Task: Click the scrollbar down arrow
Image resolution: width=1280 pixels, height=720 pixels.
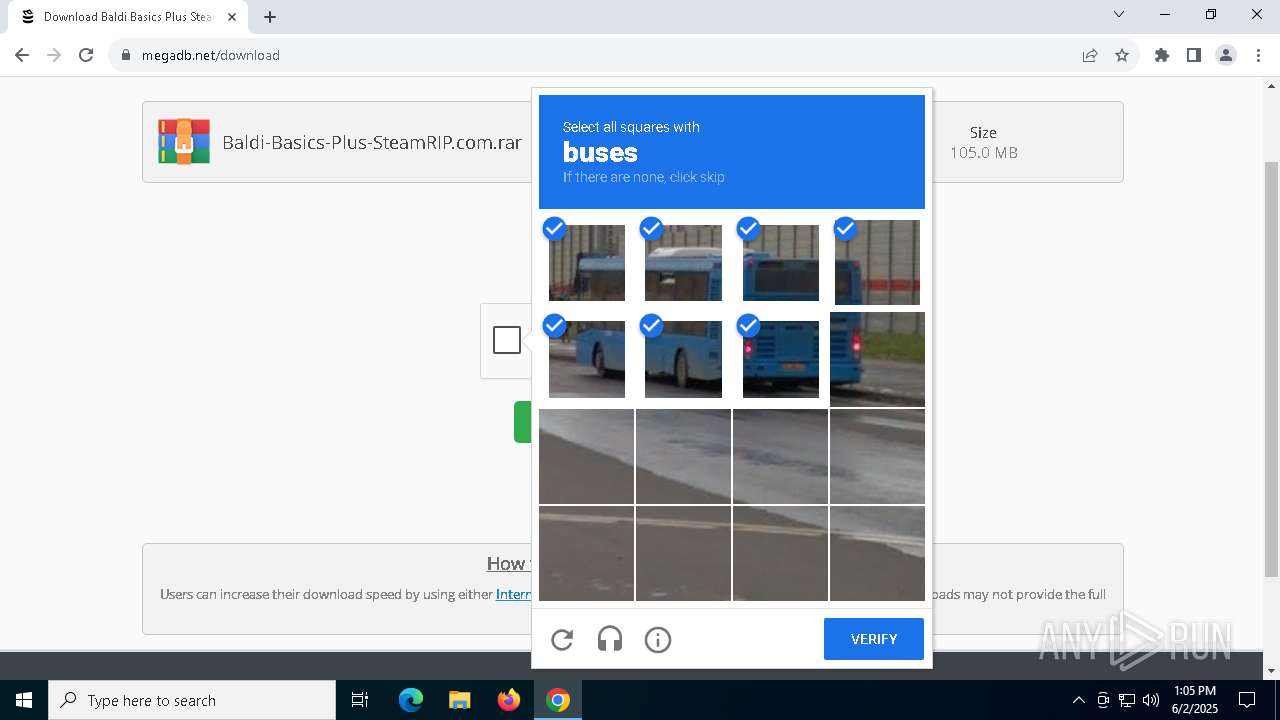Action: [x=1271, y=671]
